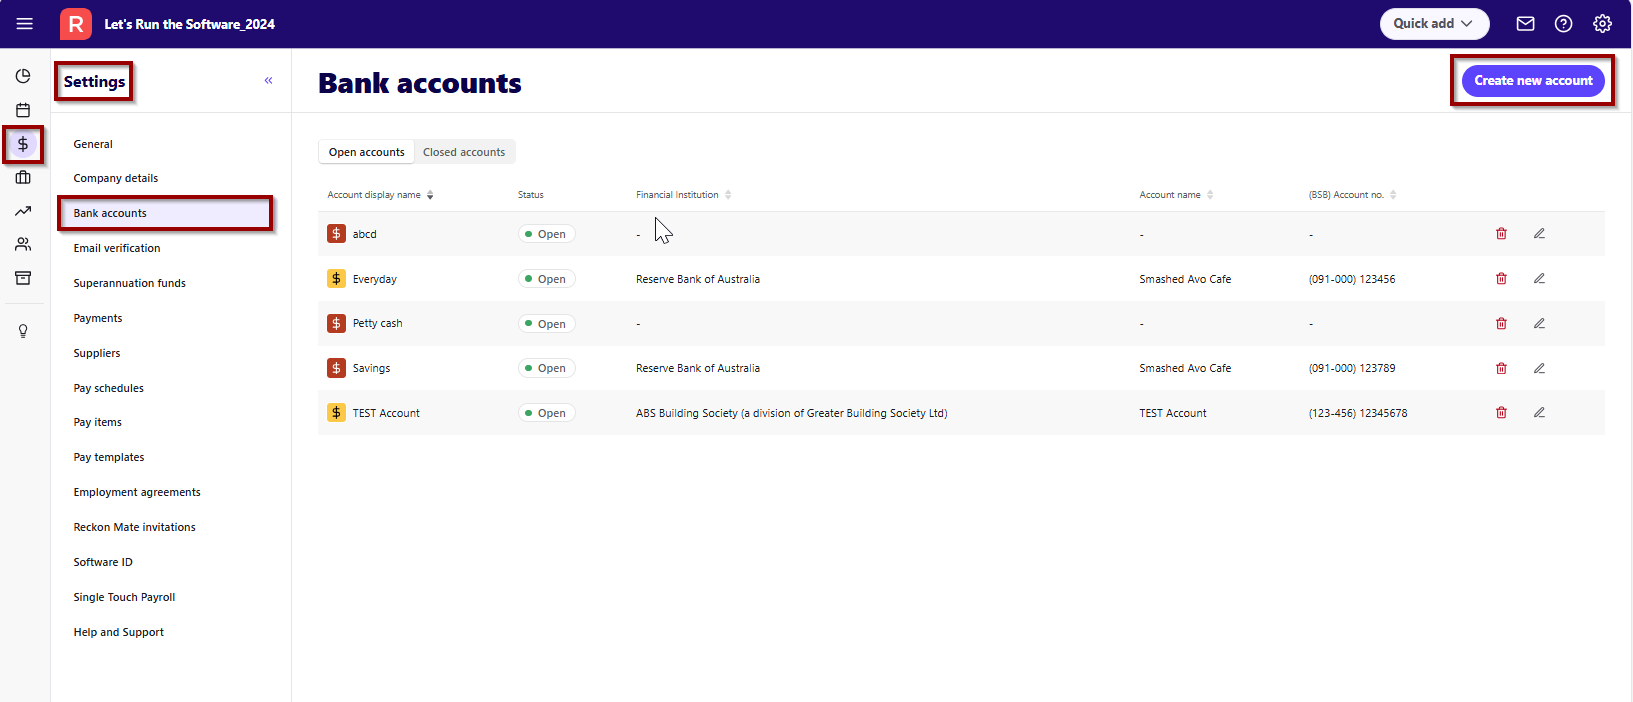The image size is (1633, 702).
Task: Open the trending reports sidebar icon
Action: coord(23,211)
